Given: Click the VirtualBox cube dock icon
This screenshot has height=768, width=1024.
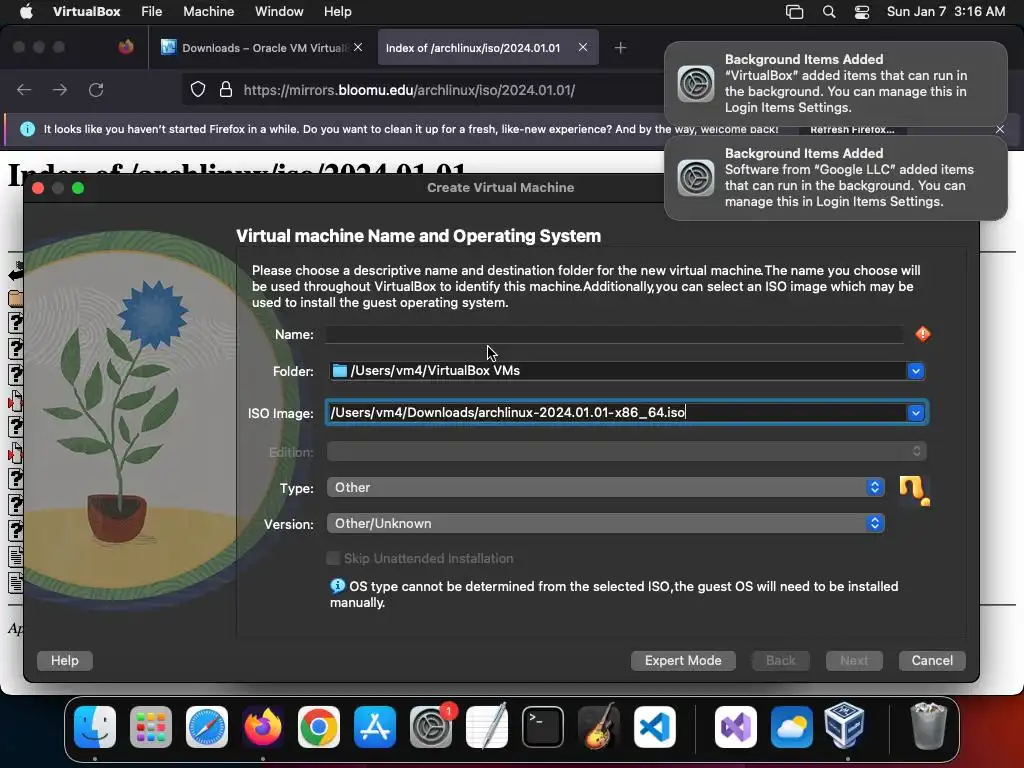Looking at the screenshot, I should tap(844, 726).
